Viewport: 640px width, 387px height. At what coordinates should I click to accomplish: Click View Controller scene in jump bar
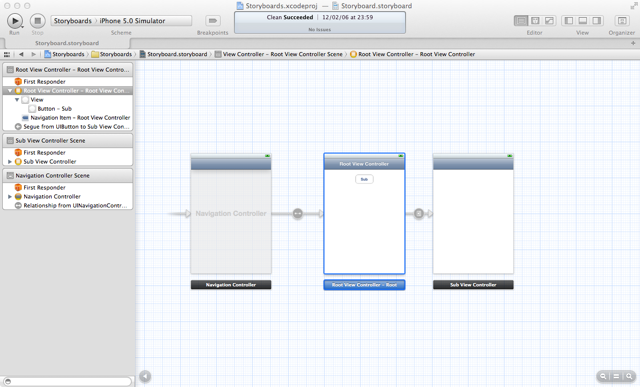pos(279,54)
